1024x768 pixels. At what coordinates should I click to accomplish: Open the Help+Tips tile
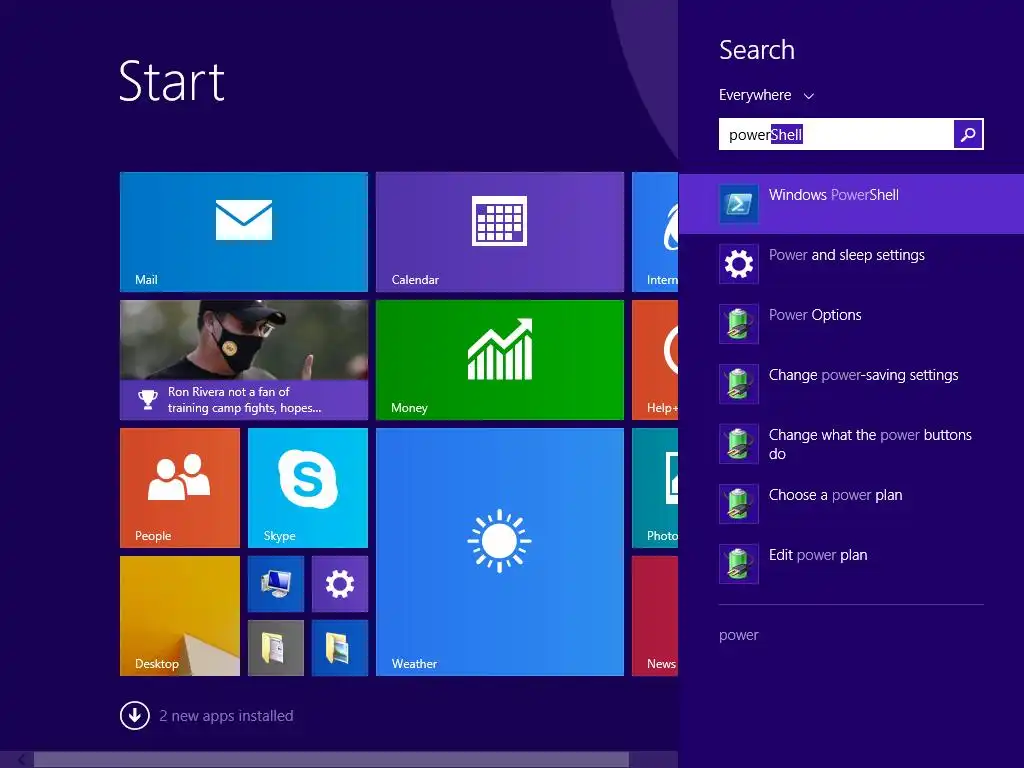click(x=655, y=360)
